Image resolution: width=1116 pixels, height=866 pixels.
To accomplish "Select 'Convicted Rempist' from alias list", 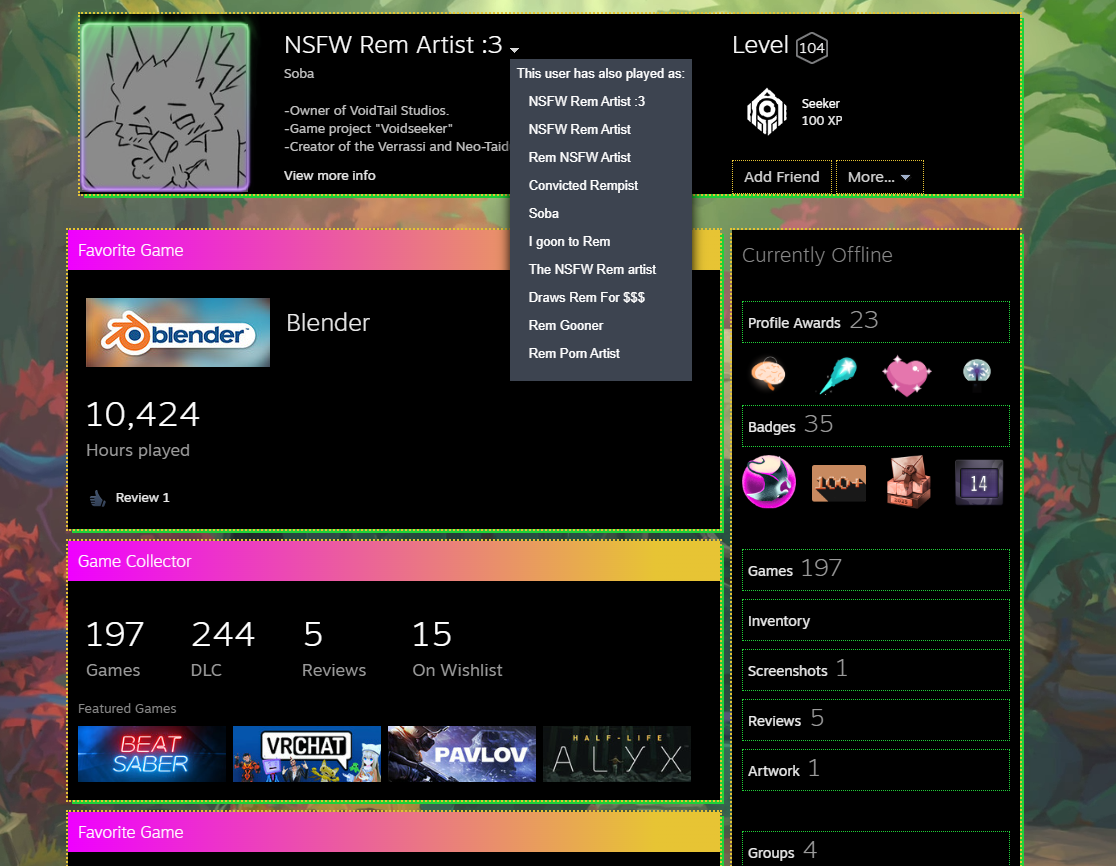I will point(583,186).
